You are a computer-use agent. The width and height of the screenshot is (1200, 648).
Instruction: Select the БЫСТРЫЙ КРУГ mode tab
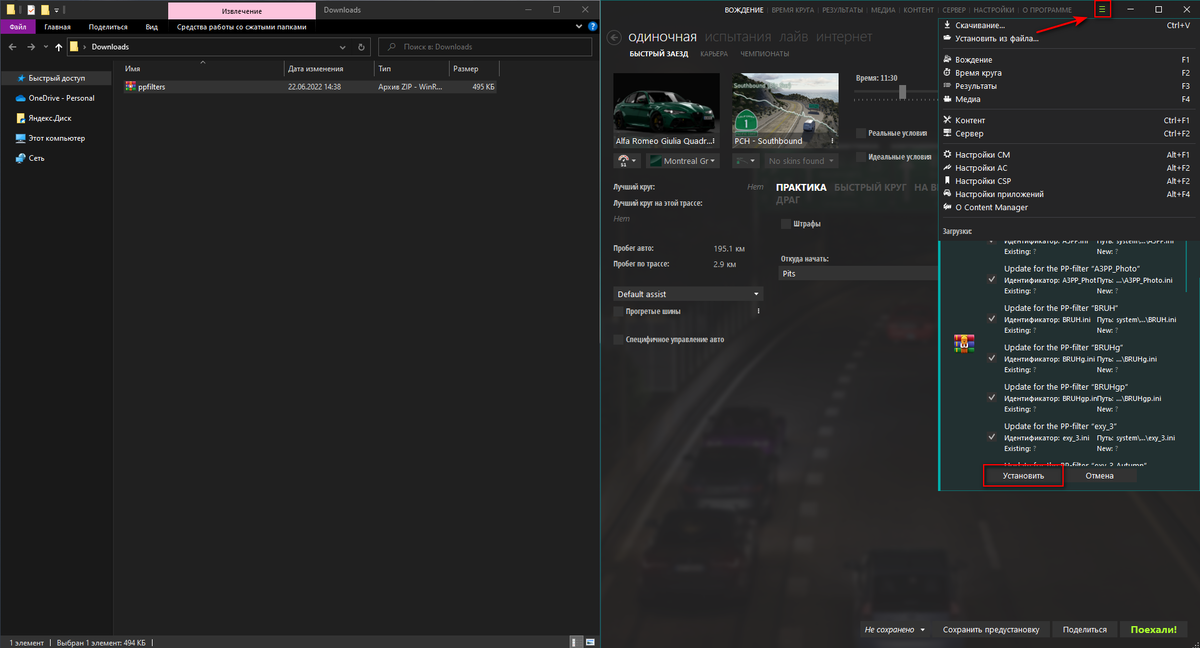(870, 187)
